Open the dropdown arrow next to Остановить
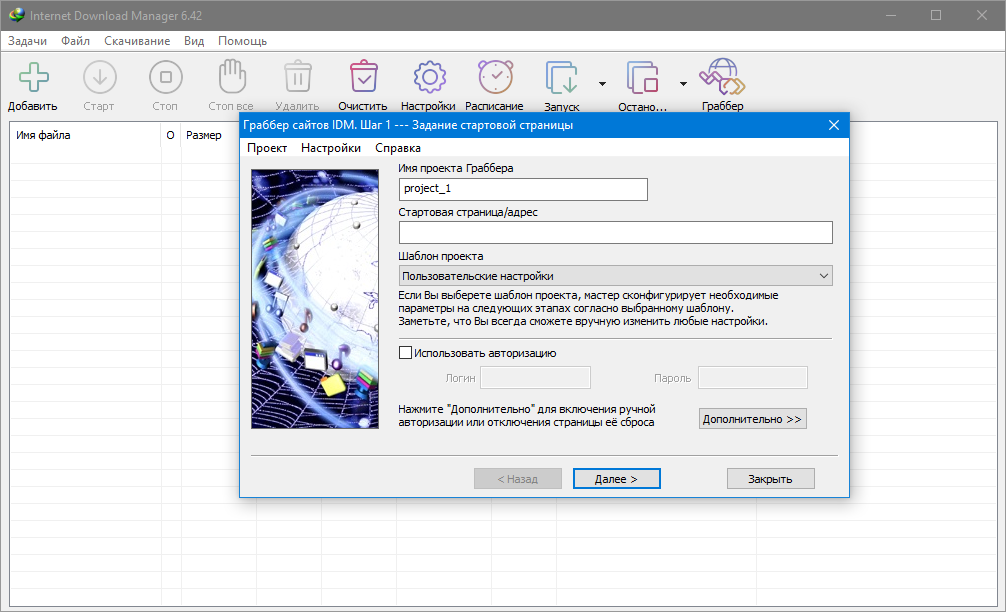Image resolution: width=1006 pixels, height=612 pixels. pyautogui.click(x=683, y=84)
